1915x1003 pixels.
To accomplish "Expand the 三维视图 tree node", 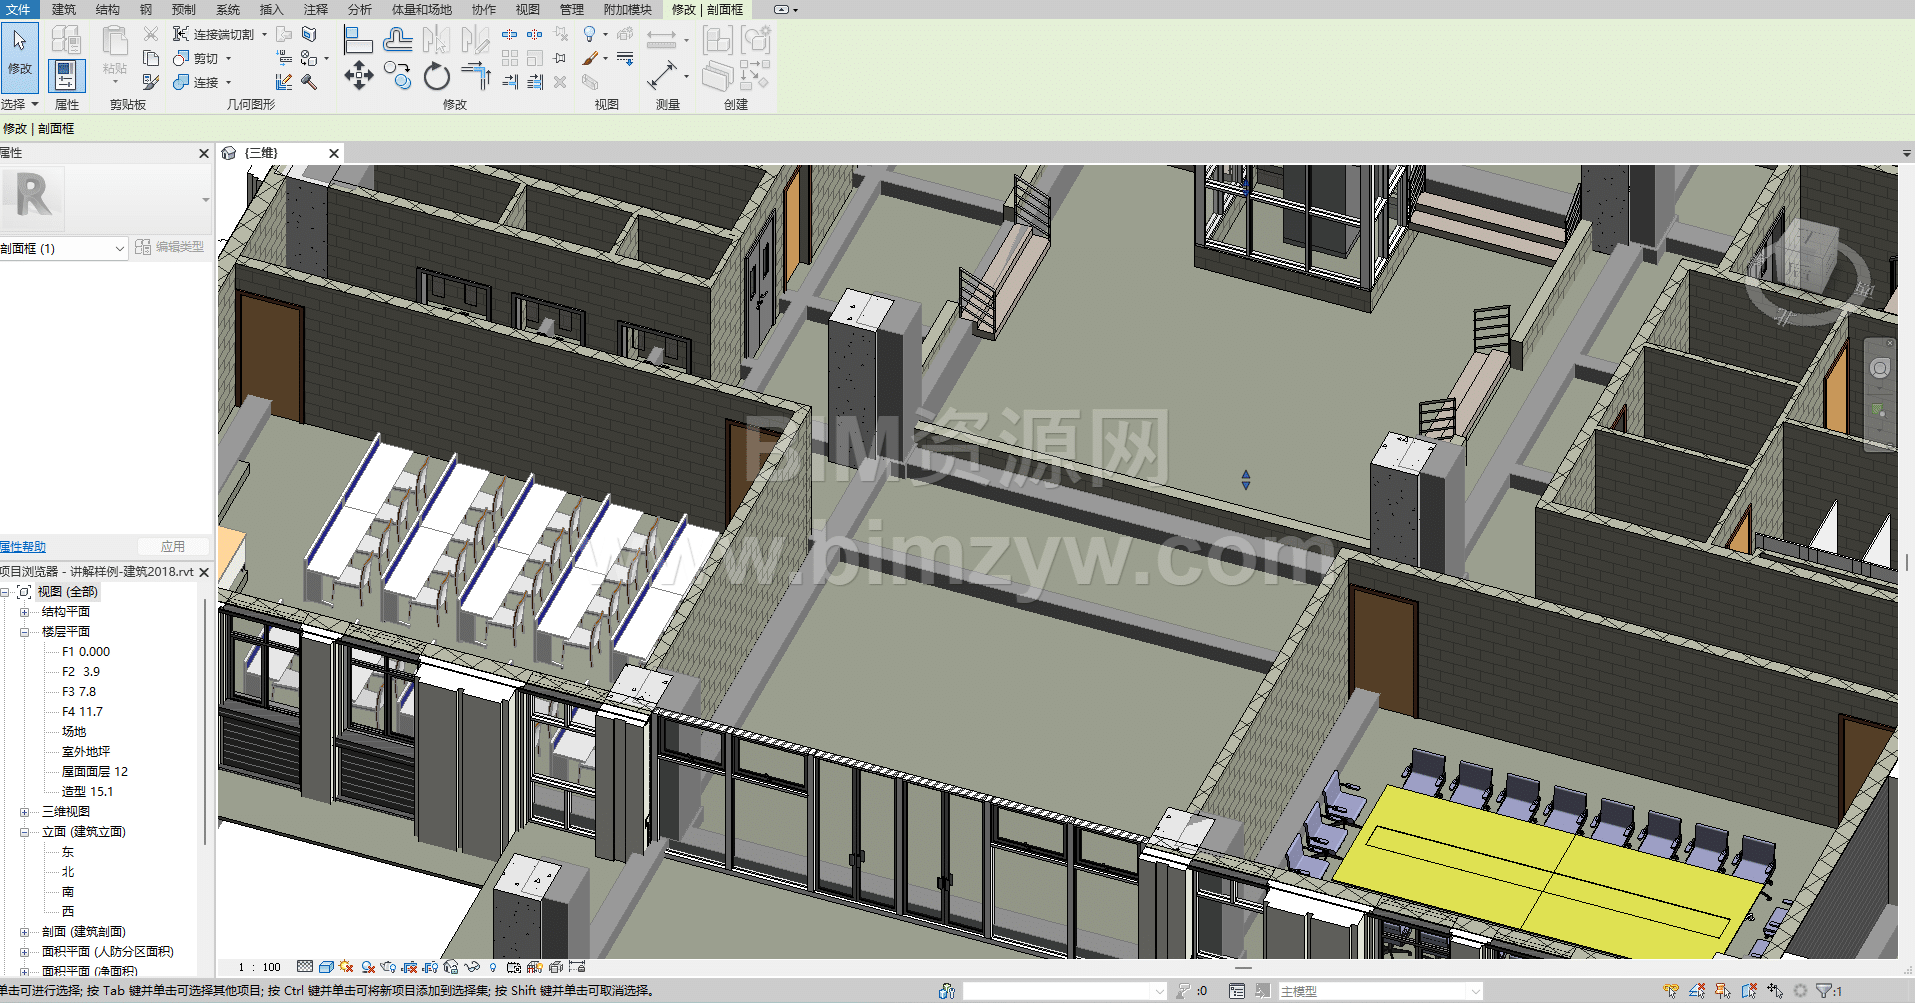I will click(25, 812).
